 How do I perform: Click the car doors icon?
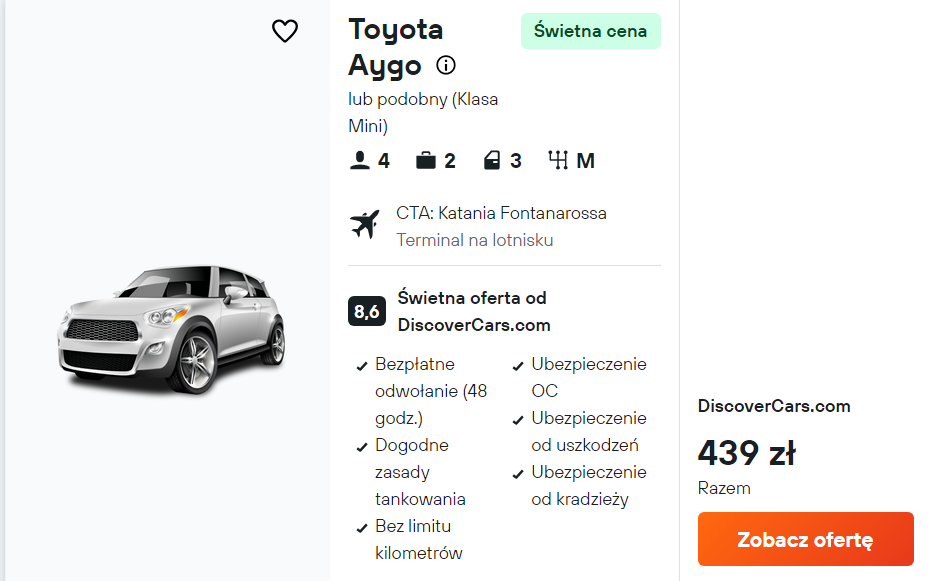tap(492, 160)
